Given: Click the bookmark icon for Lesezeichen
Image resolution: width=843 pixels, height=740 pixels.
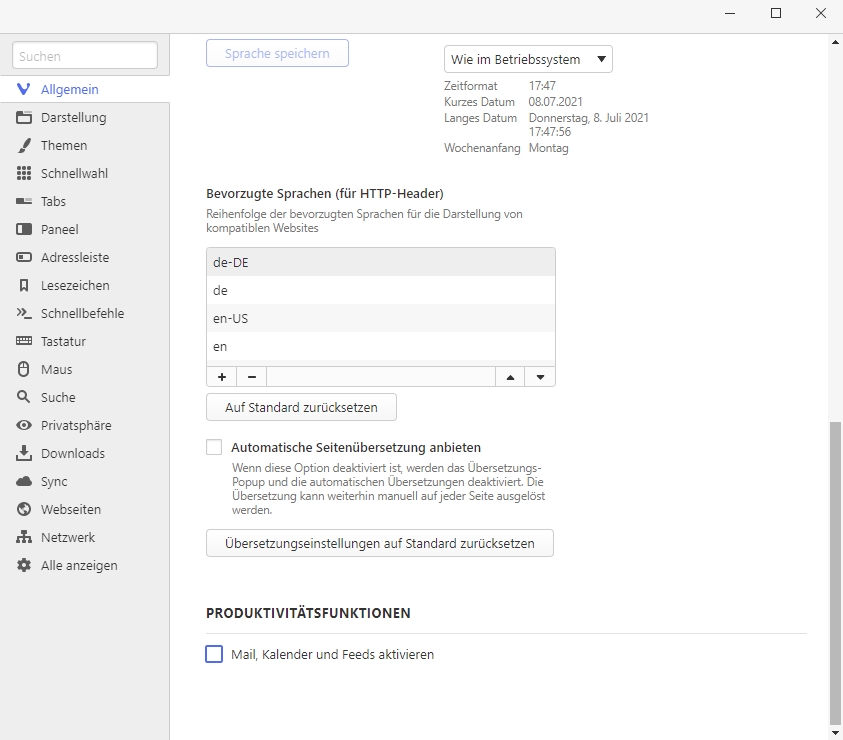Looking at the screenshot, I should [x=24, y=285].
